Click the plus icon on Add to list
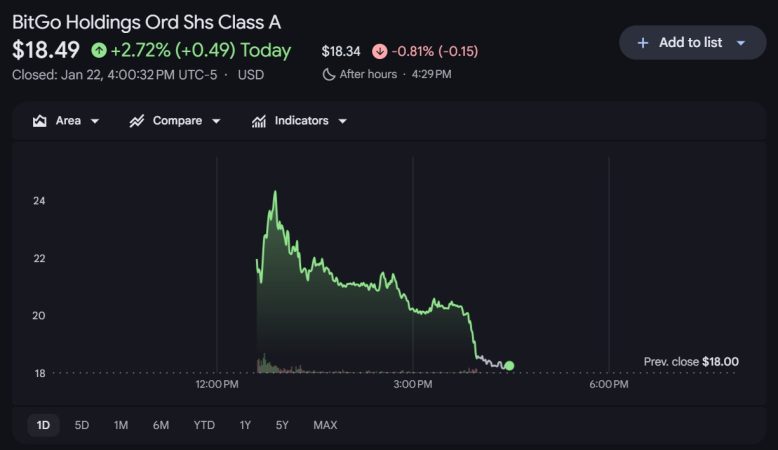This screenshot has width=778, height=450. tap(643, 43)
